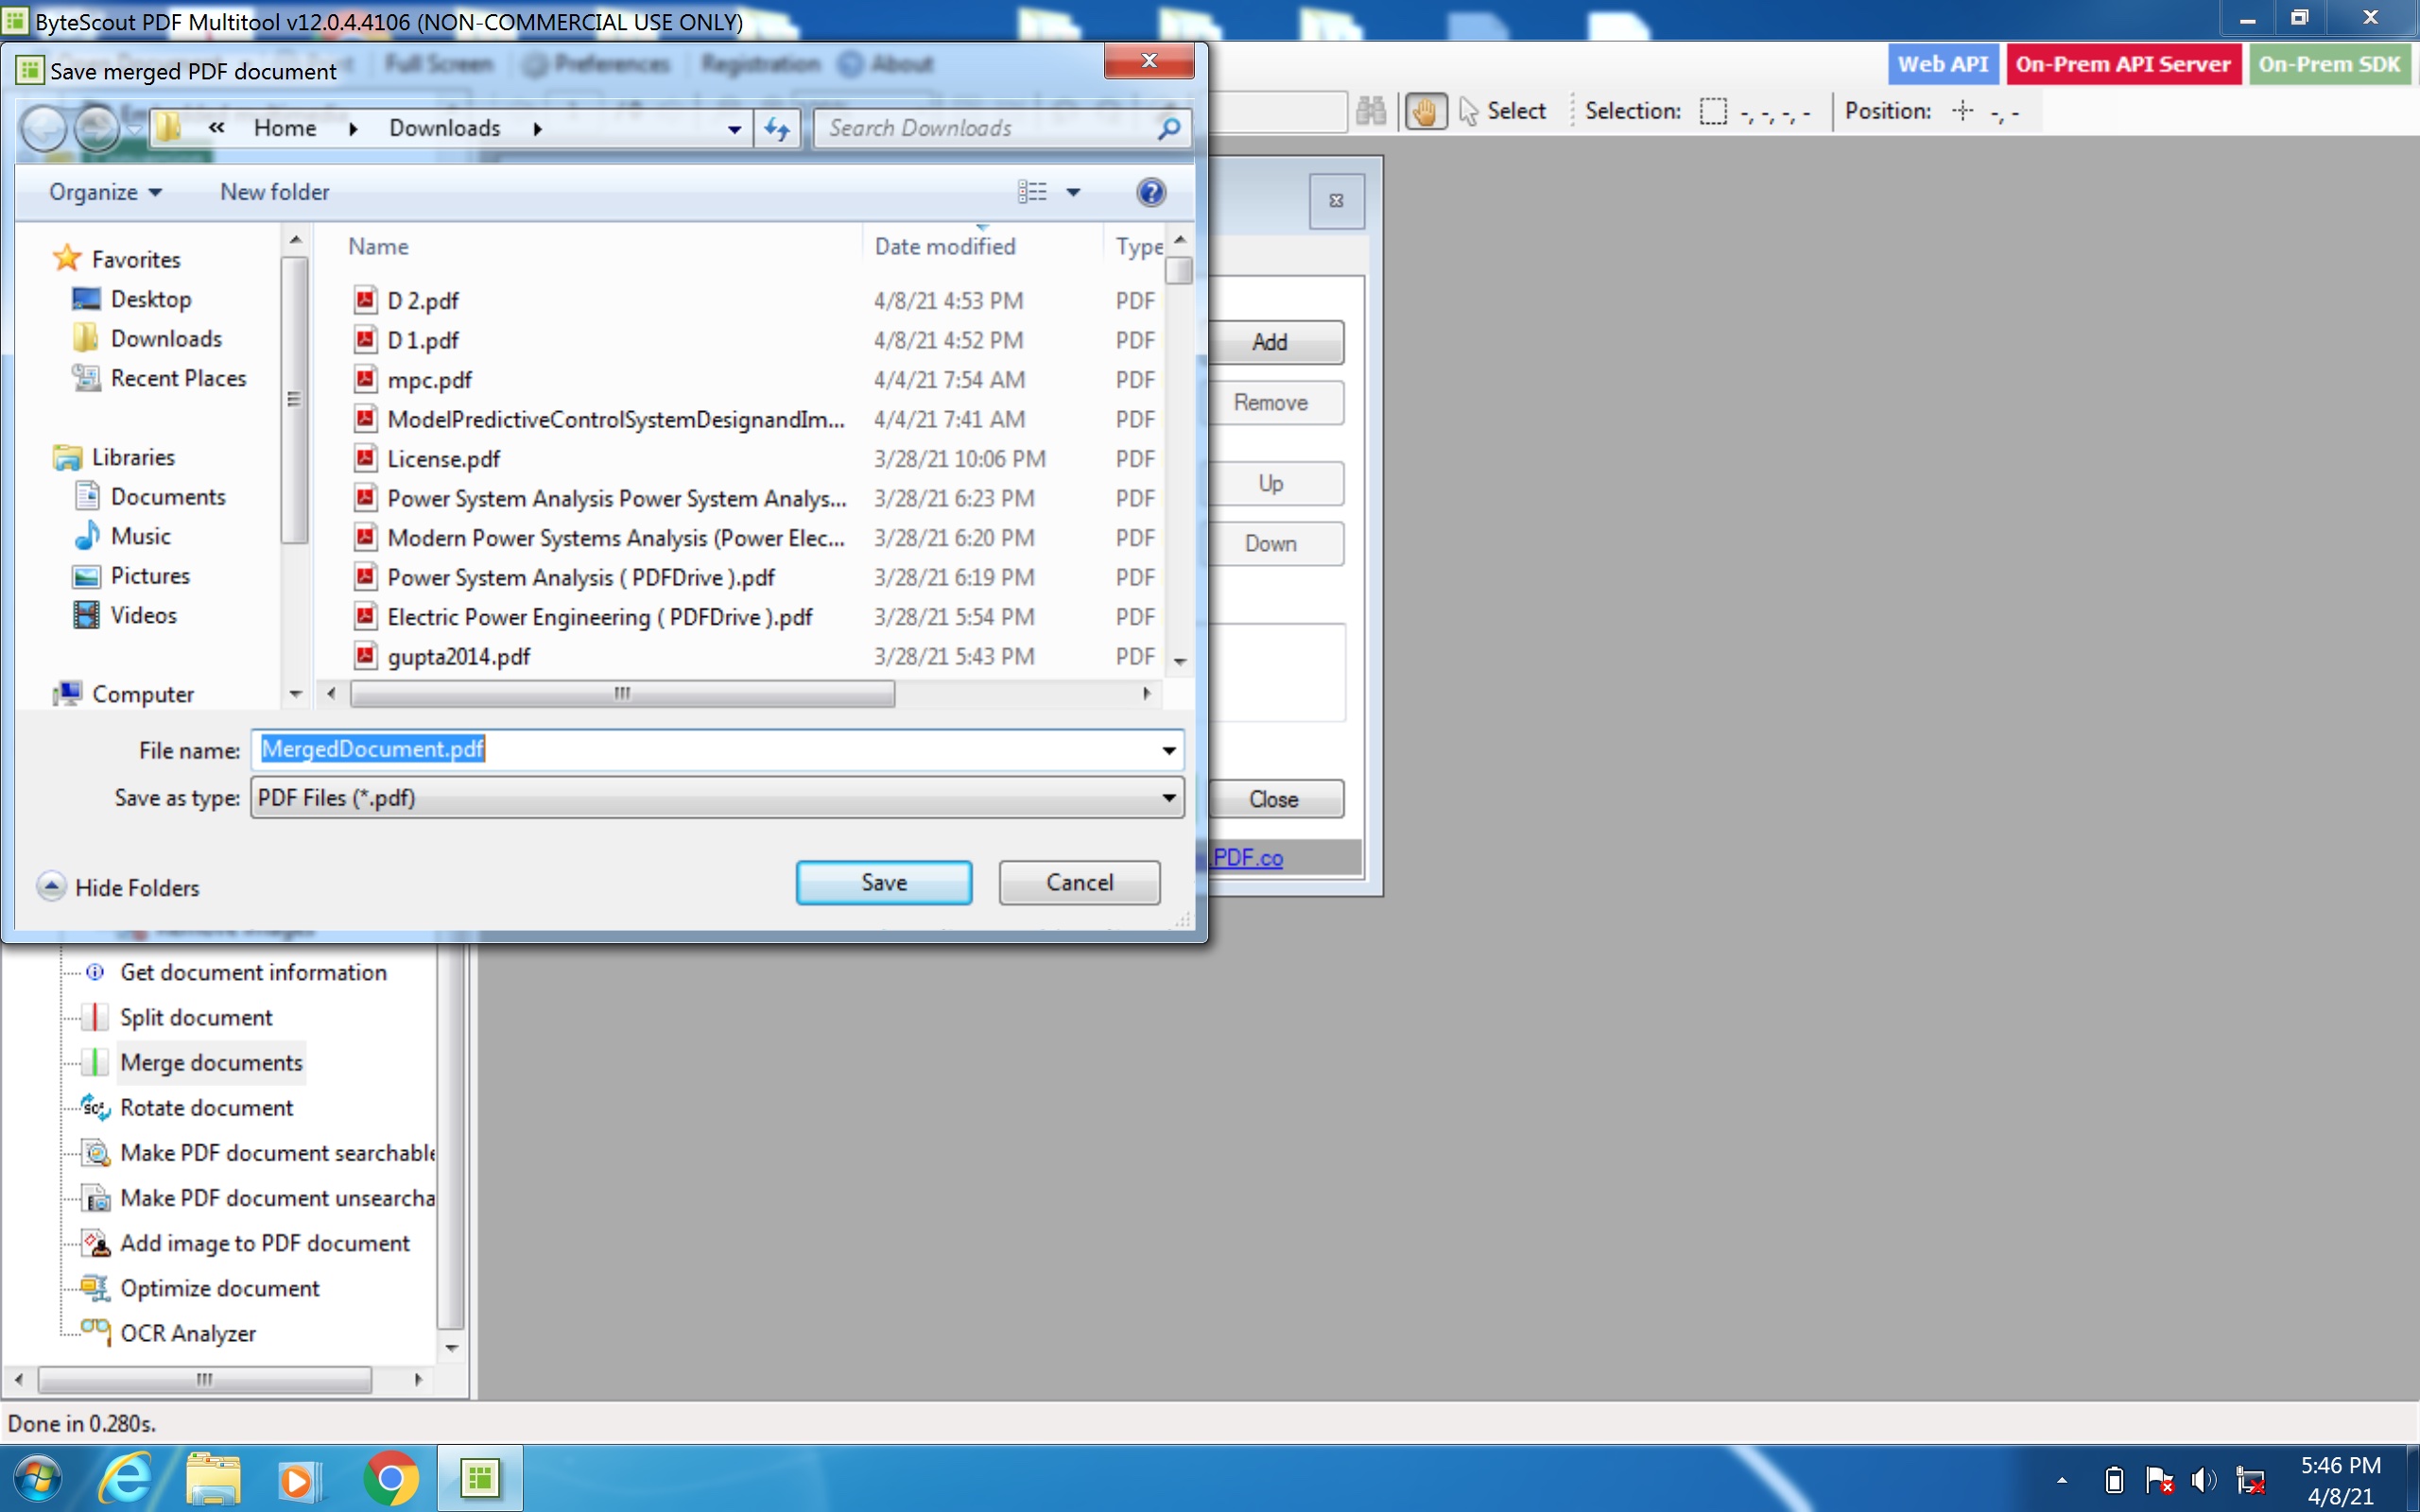2420x1512 pixels.
Task: Click the Make PDF document searchable icon
Action: pyautogui.click(x=95, y=1151)
